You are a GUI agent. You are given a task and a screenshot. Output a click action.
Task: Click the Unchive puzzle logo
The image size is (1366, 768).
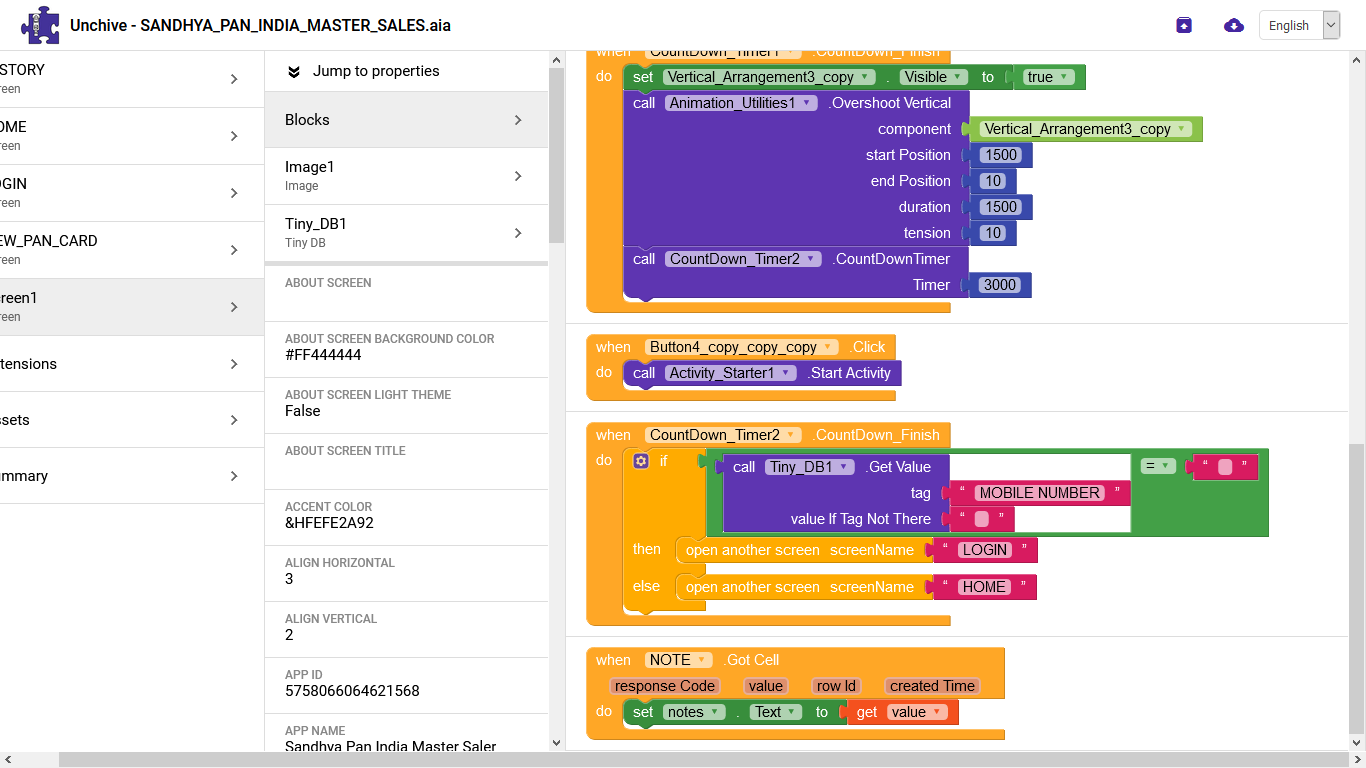(x=40, y=25)
